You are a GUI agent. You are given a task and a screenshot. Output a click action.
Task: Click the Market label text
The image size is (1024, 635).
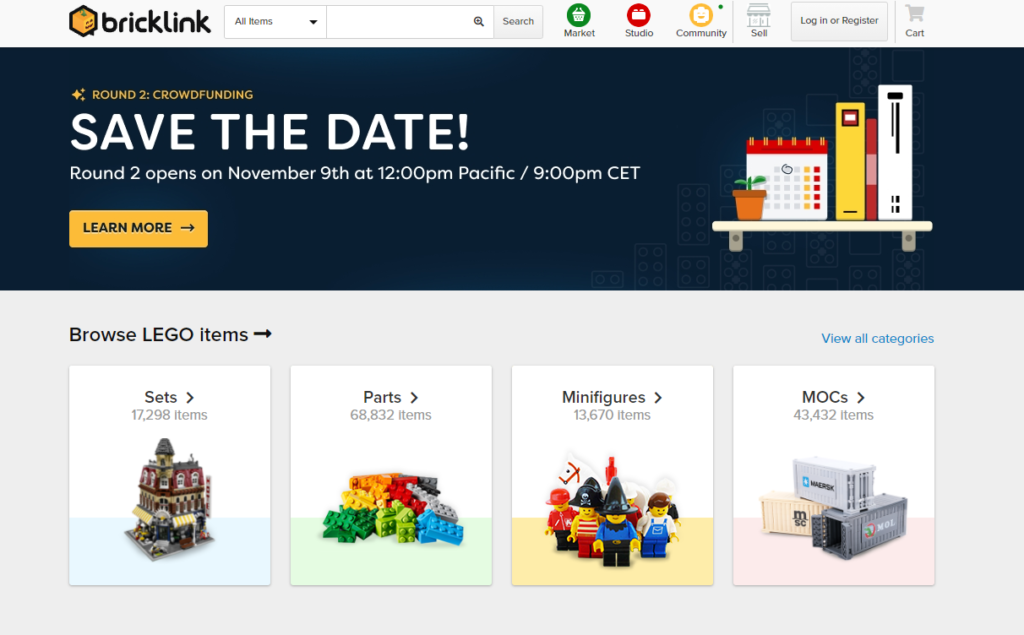579,33
